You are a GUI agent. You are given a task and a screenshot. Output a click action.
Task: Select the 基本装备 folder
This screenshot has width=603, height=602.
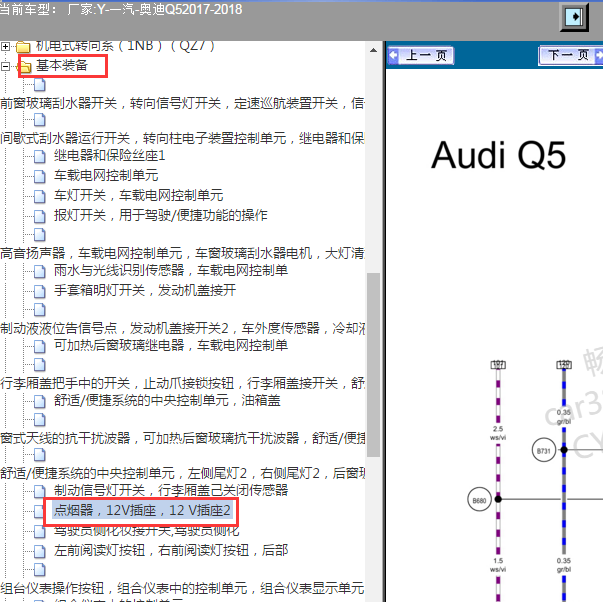point(62,65)
